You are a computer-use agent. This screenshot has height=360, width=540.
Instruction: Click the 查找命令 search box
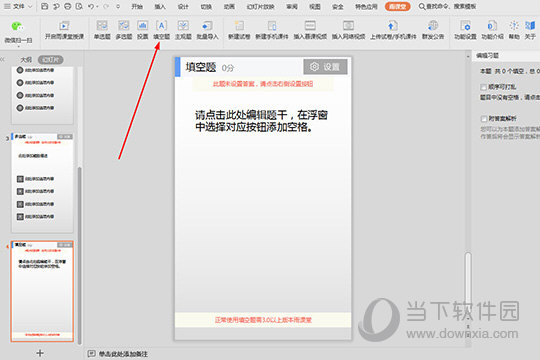tap(447, 6)
